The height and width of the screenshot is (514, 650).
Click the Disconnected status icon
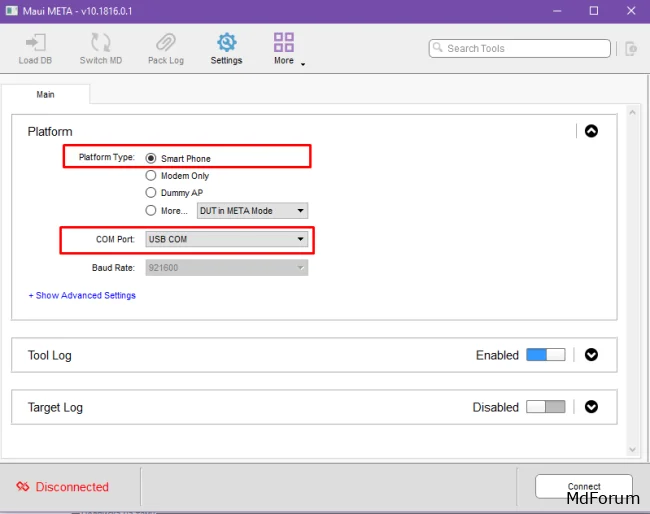[22, 487]
